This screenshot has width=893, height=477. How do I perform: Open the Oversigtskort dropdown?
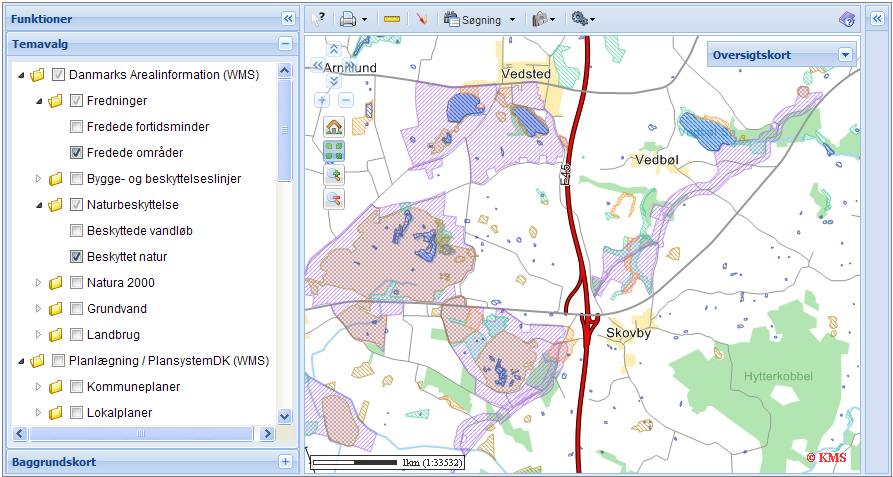[845, 55]
